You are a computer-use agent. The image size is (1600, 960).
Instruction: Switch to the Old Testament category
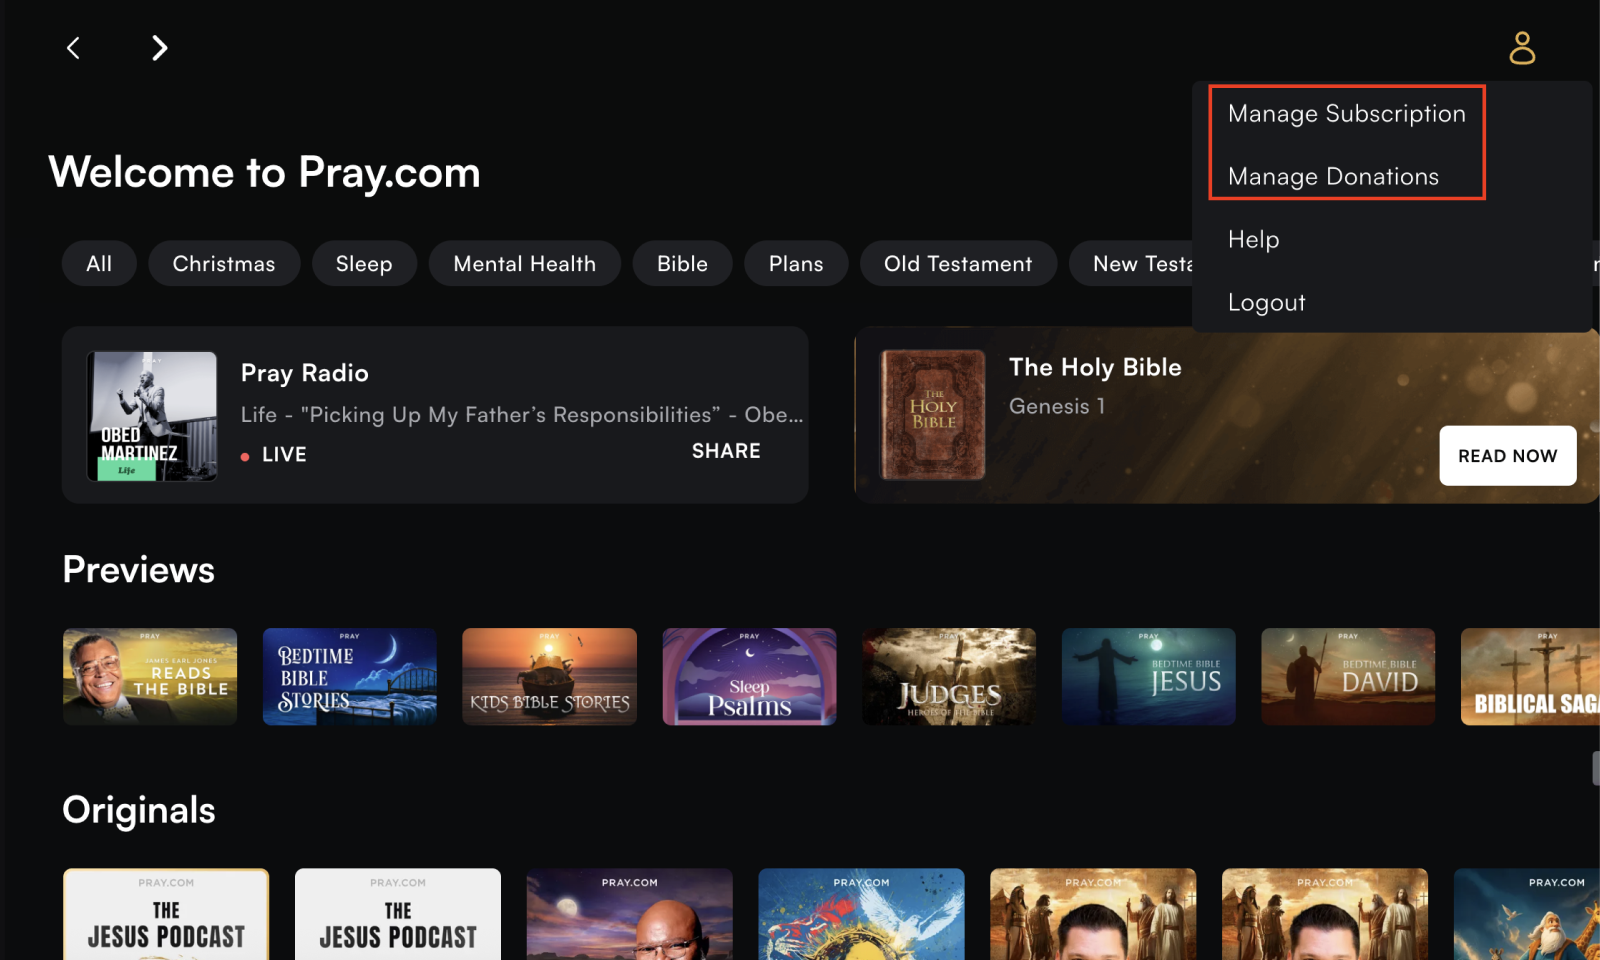[957, 264]
